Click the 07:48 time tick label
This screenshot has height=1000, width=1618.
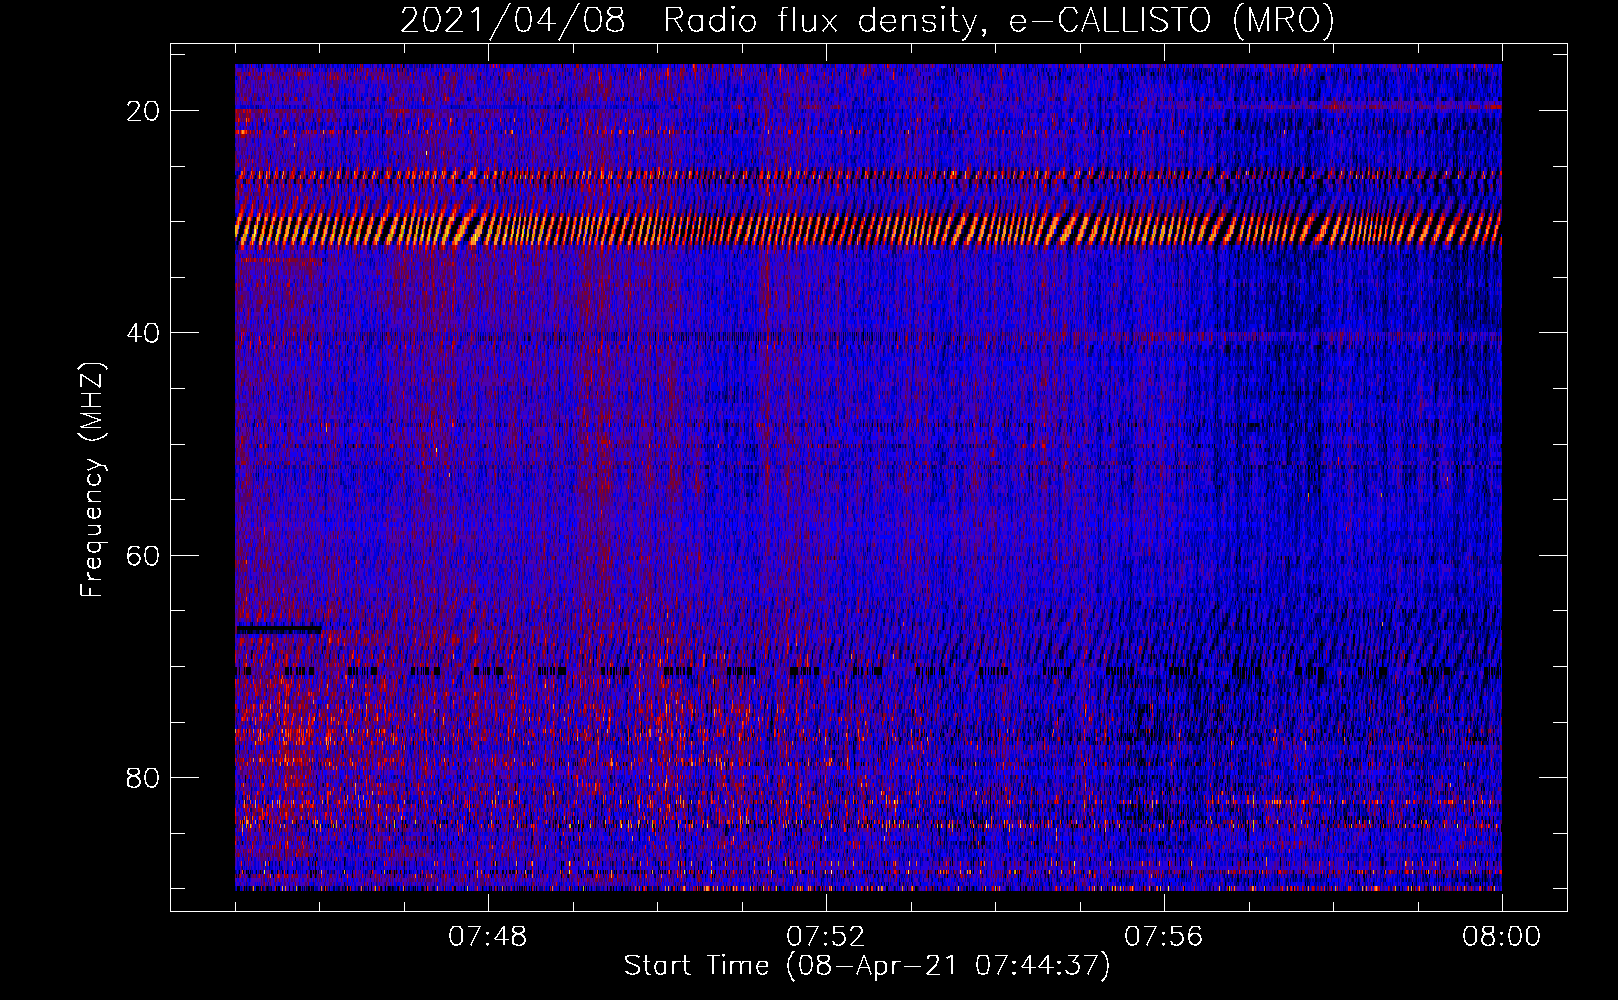click(x=488, y=937)
